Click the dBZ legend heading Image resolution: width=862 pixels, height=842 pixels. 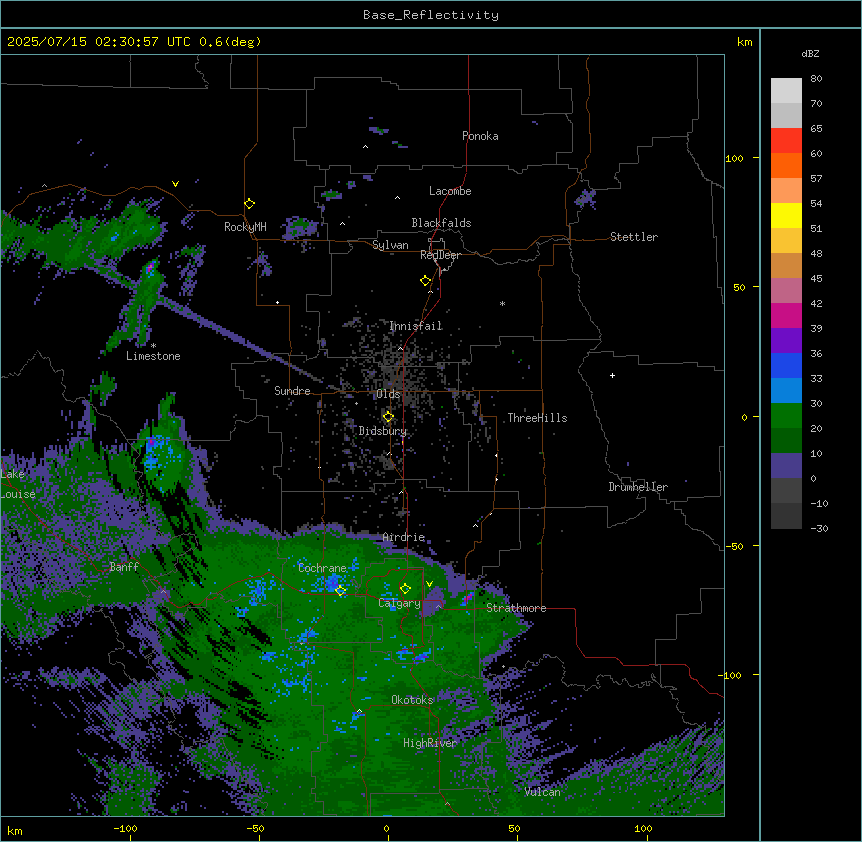point(810,53)
